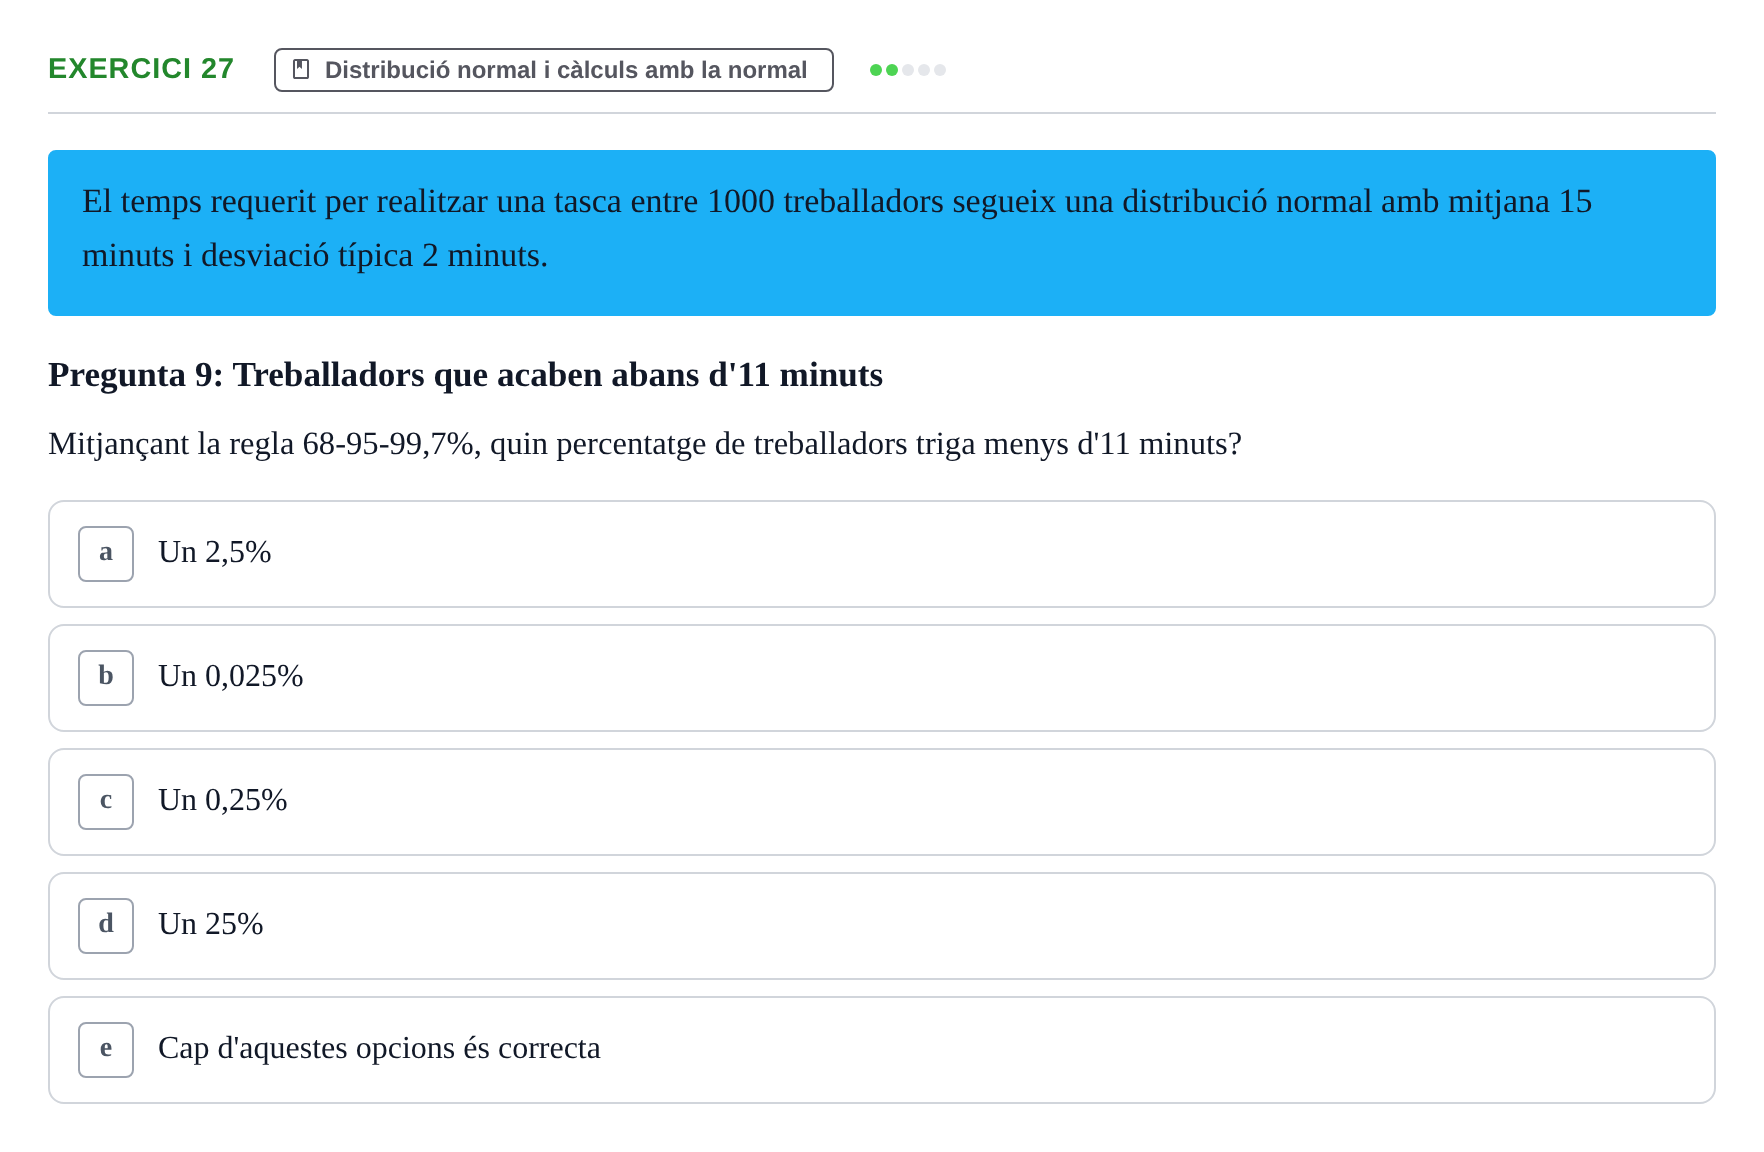Click the fourth grey progress dot
Viewport: 1764px width, 1152px height.
(924, 70)
